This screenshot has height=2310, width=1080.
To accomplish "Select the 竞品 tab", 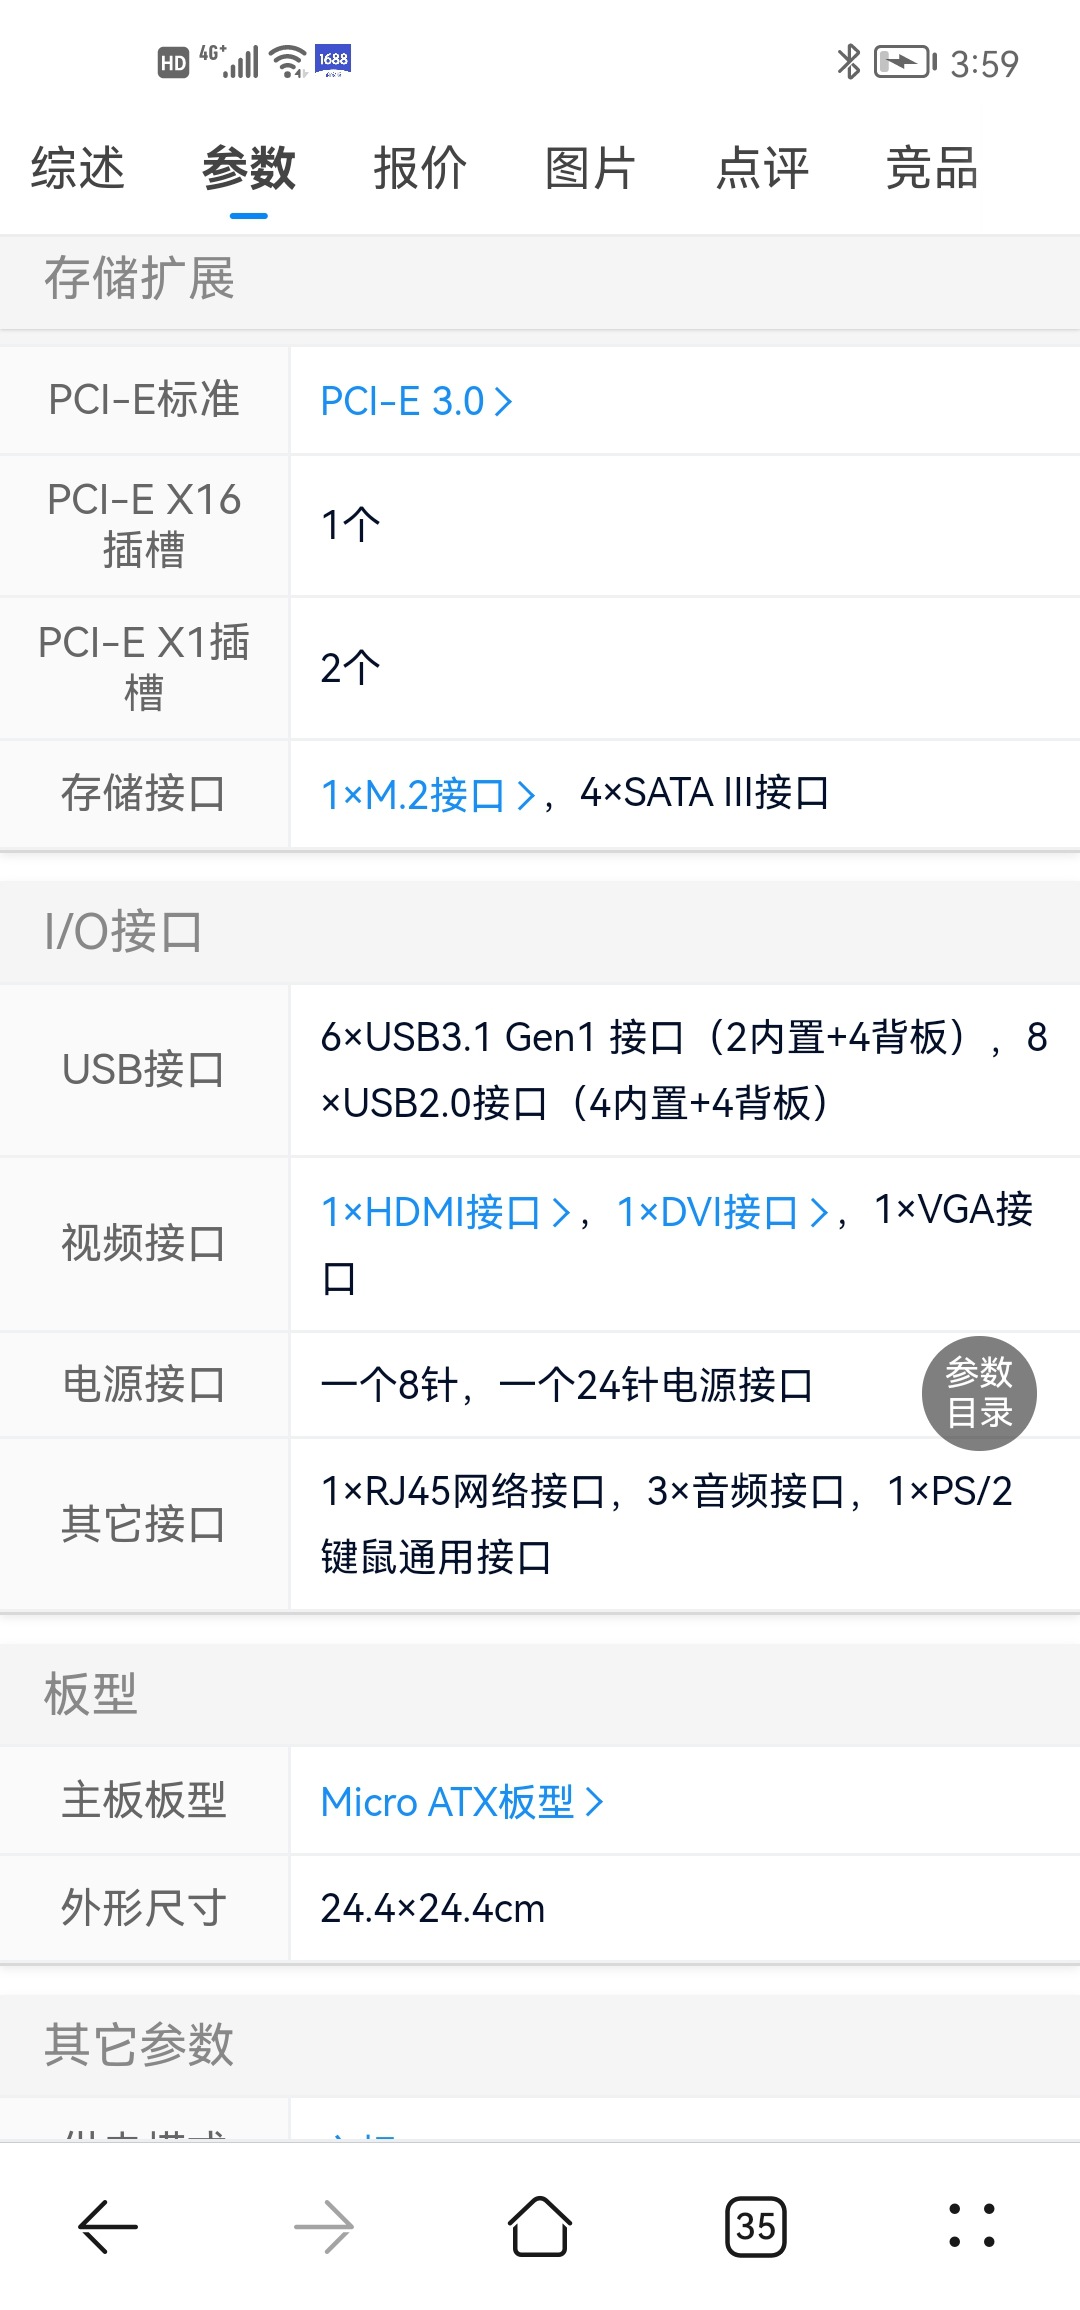I will pos(932,168).
